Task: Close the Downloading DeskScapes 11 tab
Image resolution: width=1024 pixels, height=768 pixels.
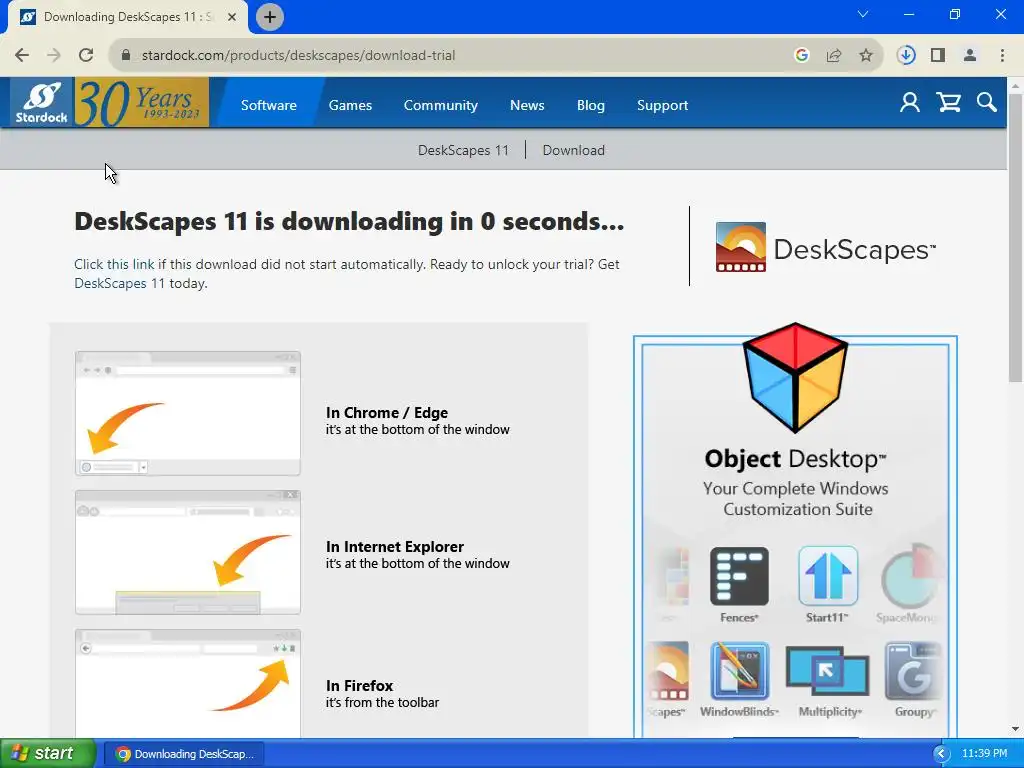Action: pos(232,17)
